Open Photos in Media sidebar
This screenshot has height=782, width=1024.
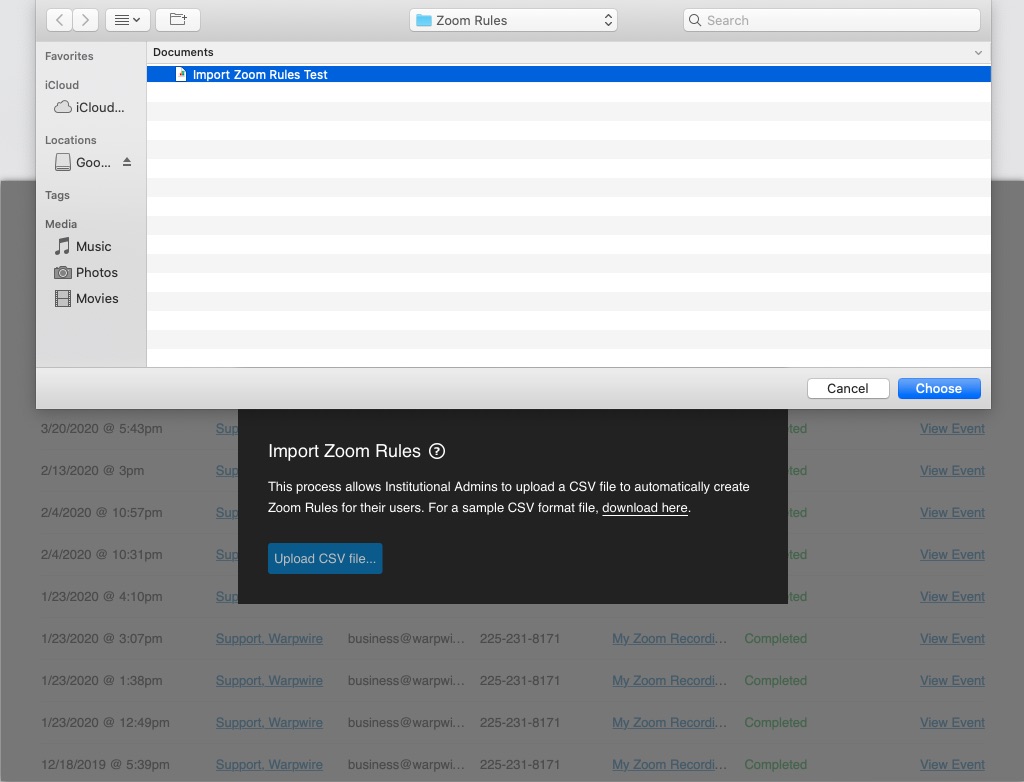[x=86, y=272]
